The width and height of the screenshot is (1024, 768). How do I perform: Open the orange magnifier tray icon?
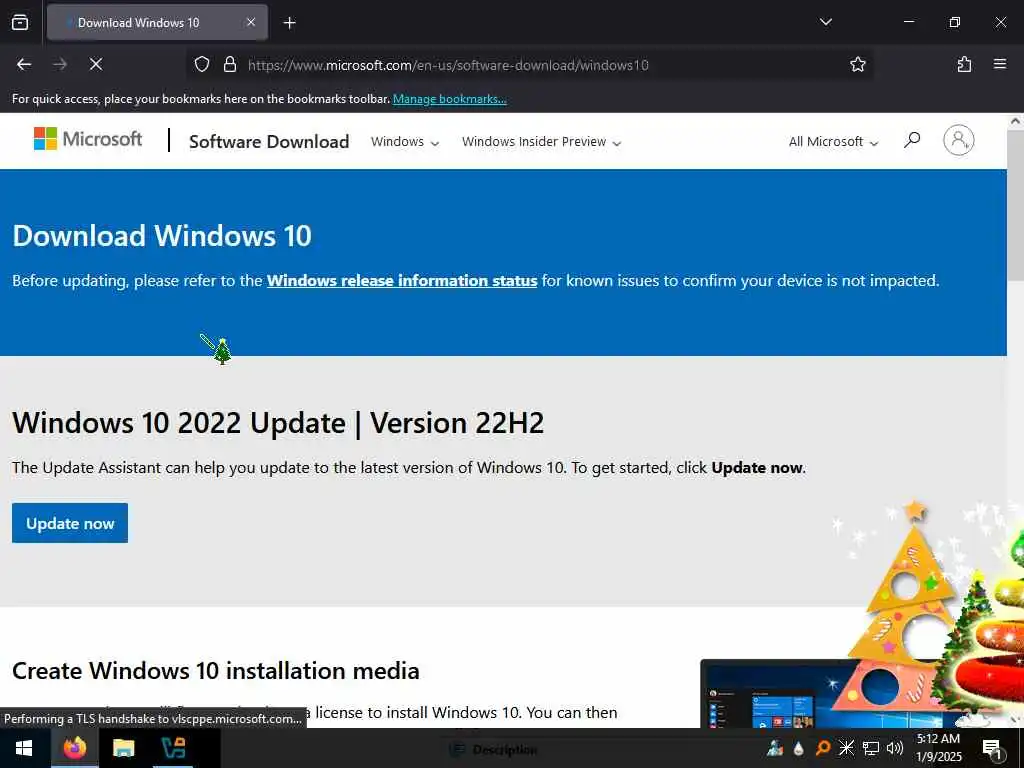pyautogui.click(x=822, y=748)
